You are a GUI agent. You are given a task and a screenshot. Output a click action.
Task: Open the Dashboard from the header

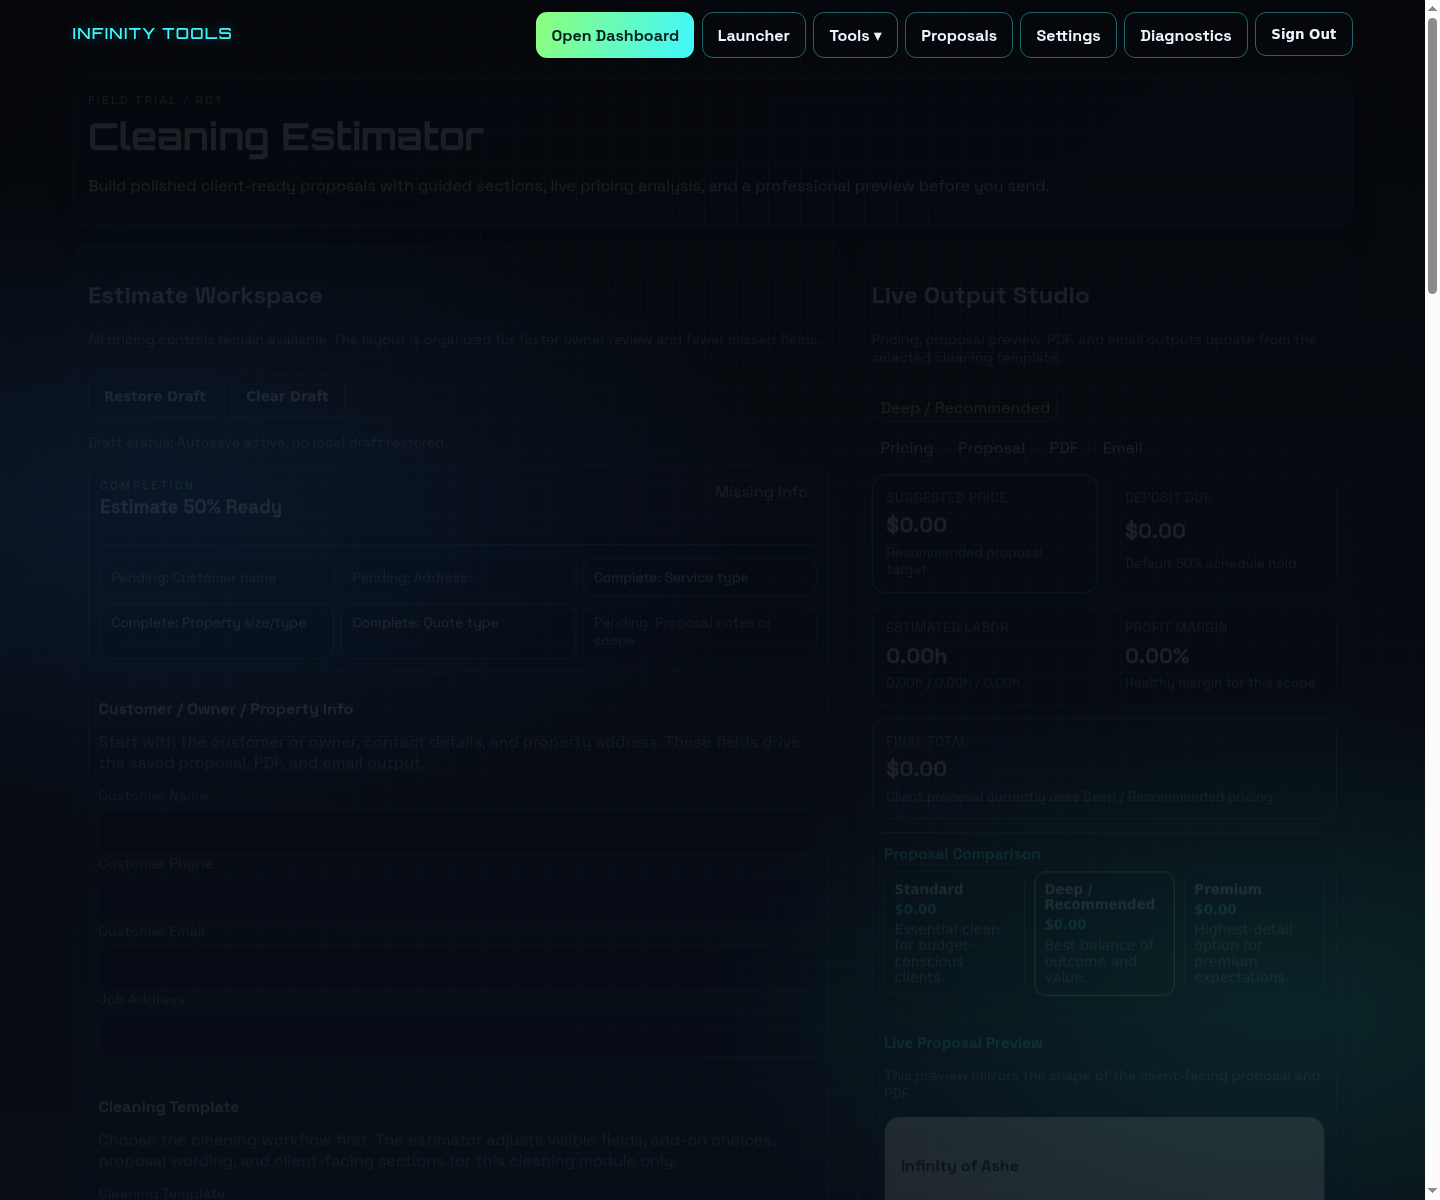coord(615,35)
